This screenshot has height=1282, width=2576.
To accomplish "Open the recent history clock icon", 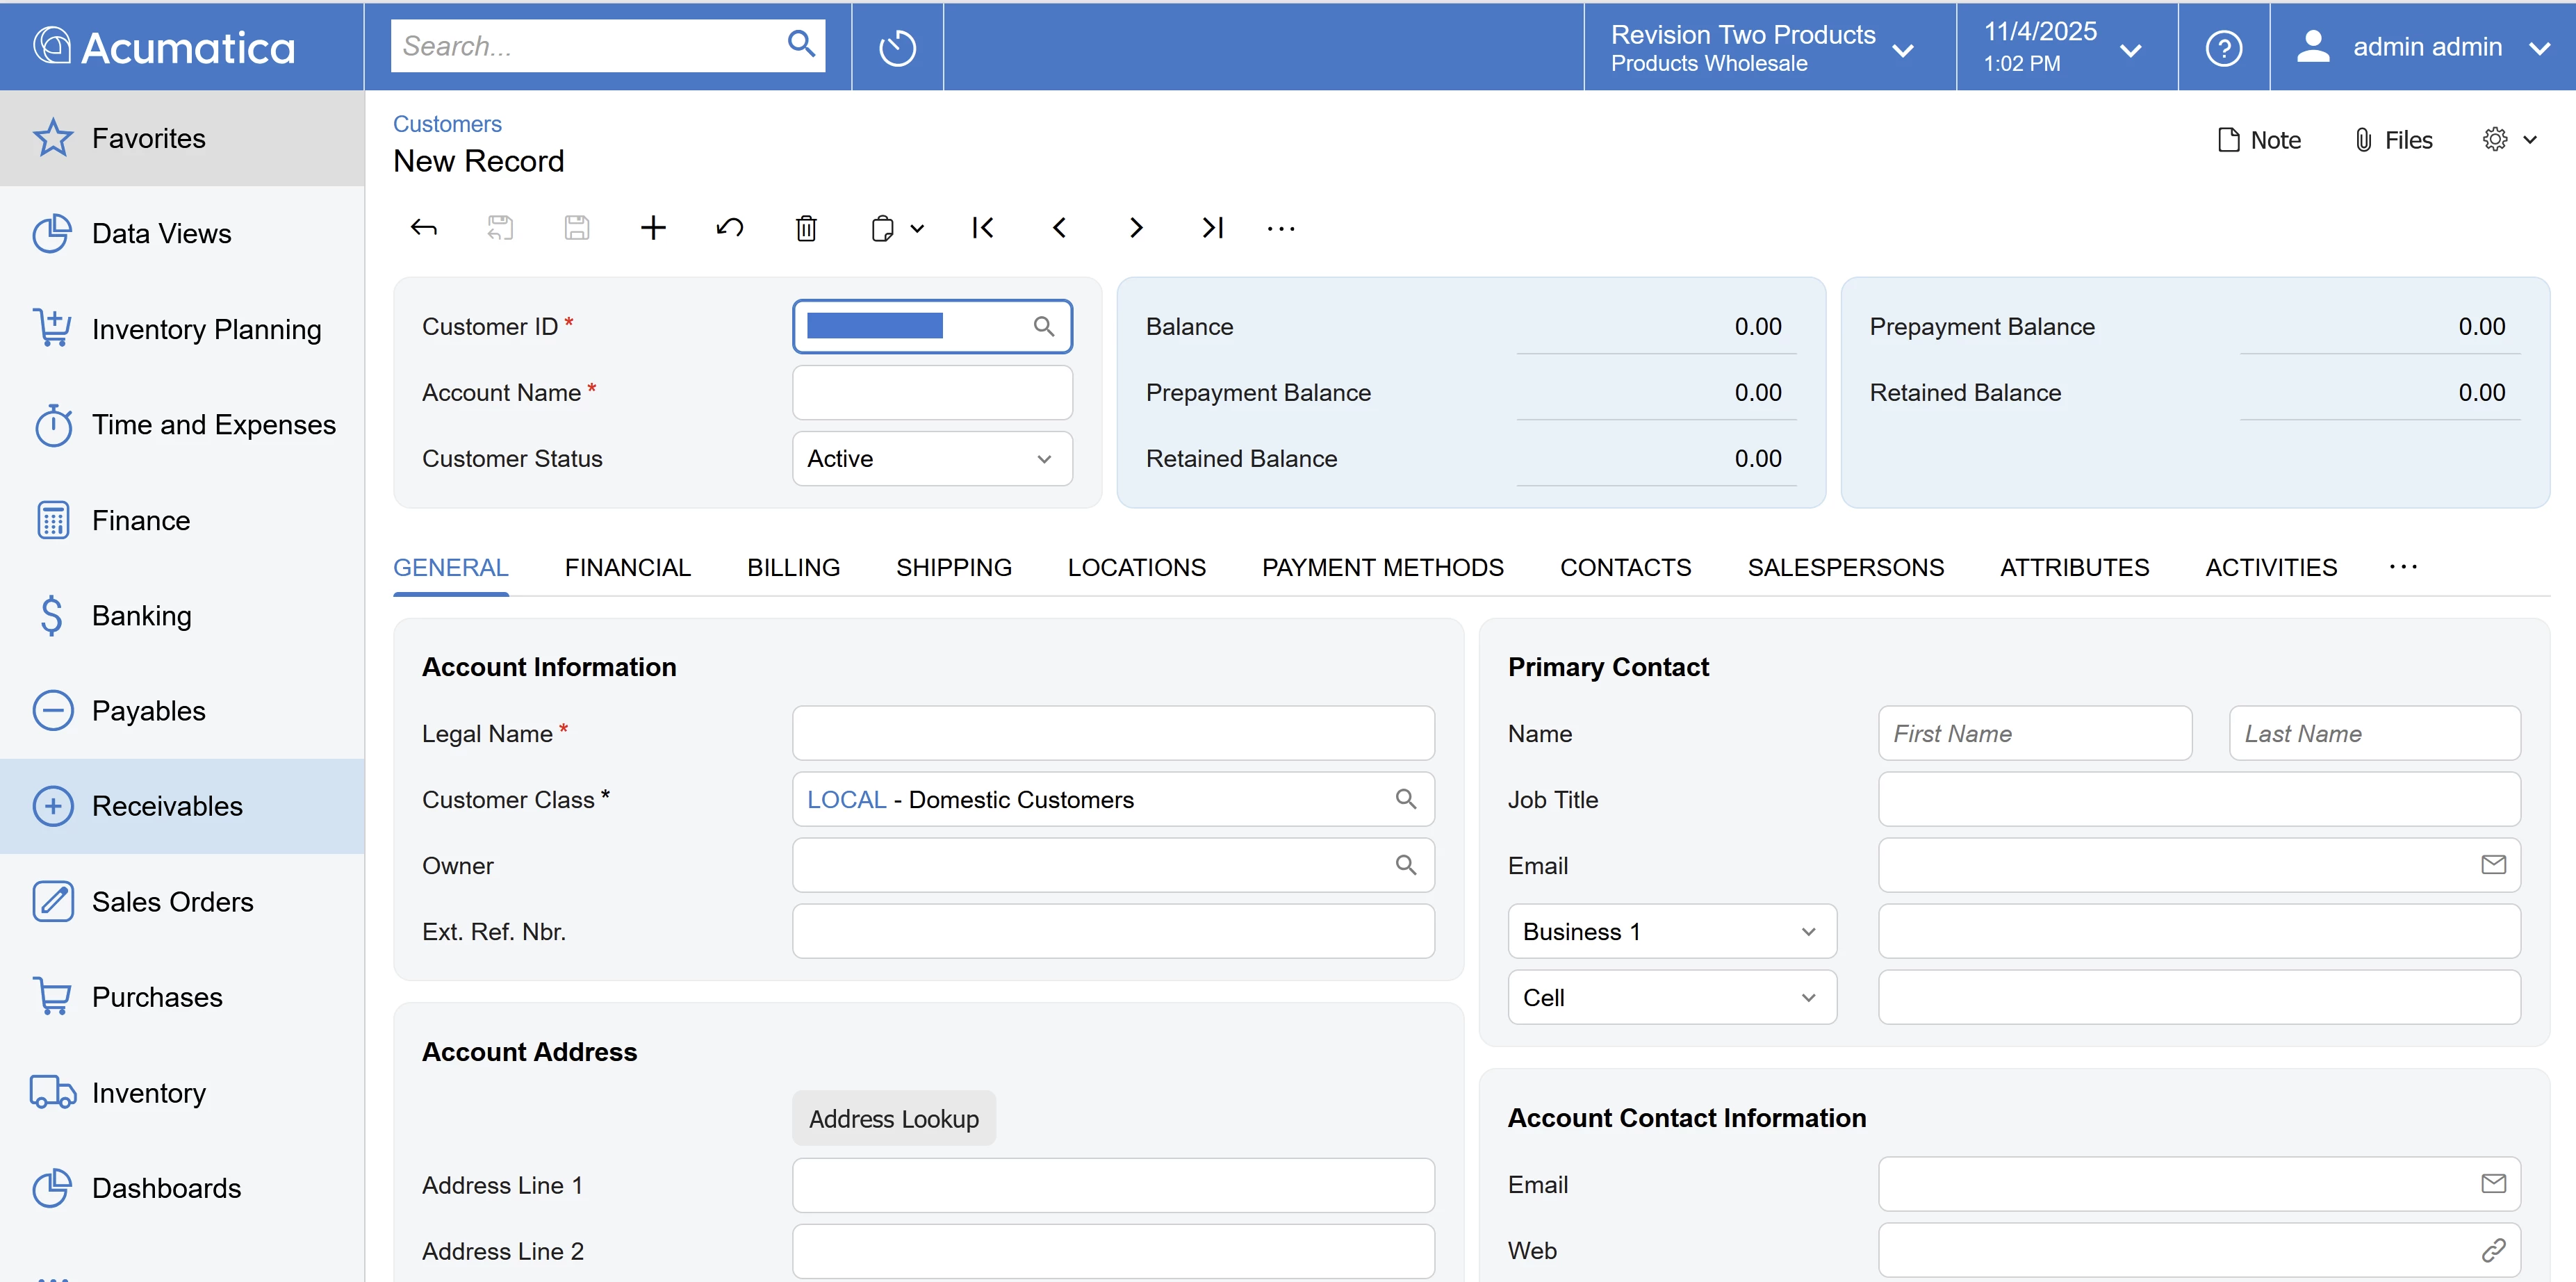I will tap(897, 48).
